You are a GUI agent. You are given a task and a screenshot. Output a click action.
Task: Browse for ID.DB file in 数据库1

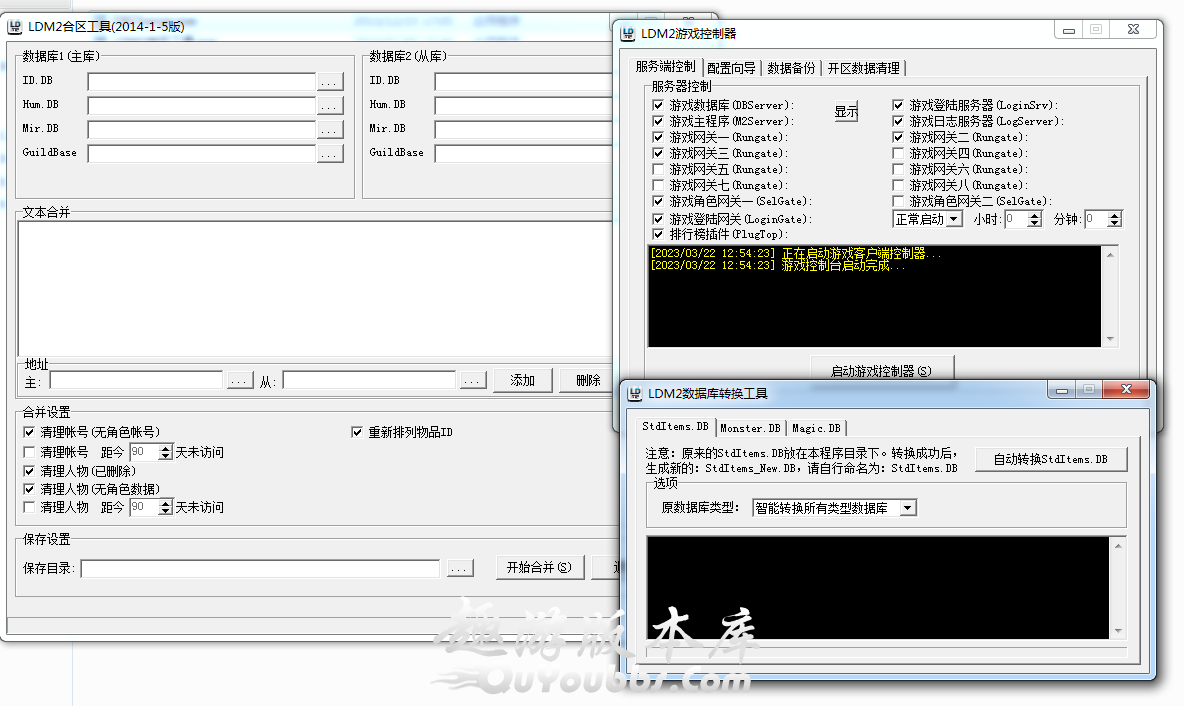point(330,82)
